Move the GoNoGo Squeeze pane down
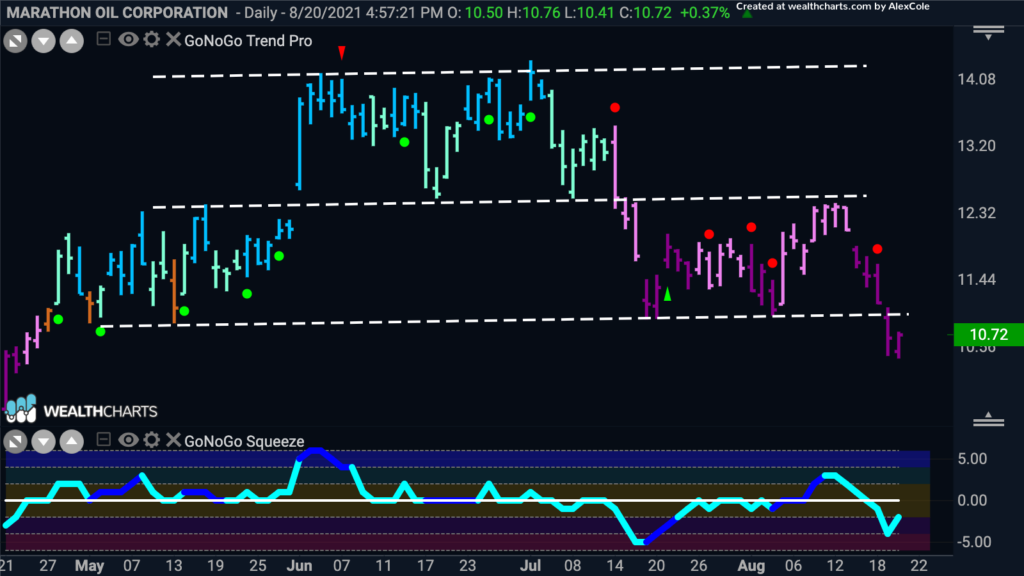 click(44, 442)
